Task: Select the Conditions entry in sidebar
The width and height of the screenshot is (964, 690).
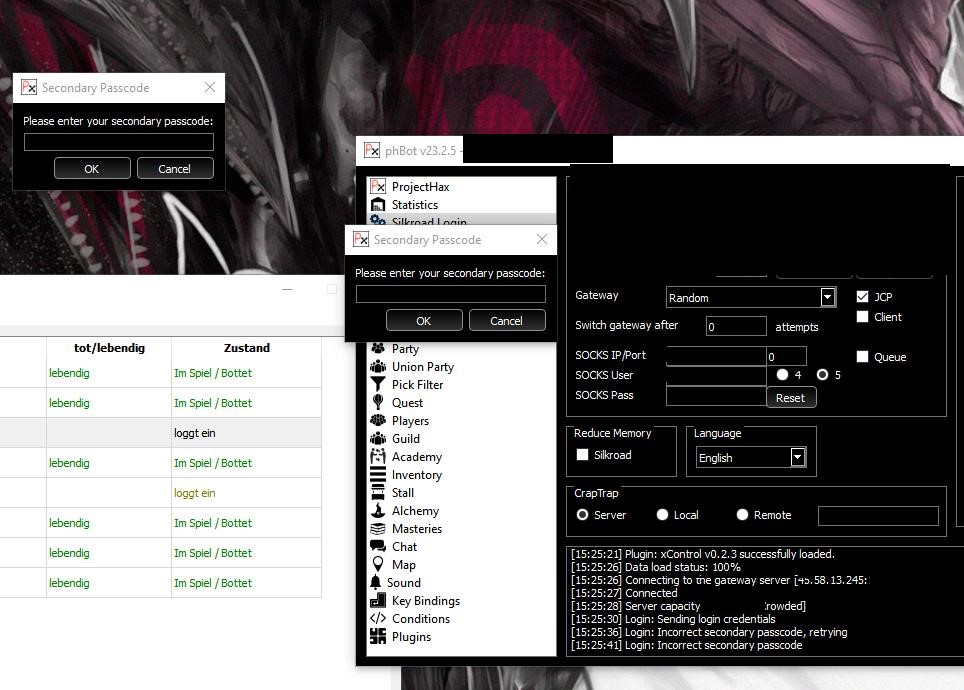Action: tap(420, 619)
